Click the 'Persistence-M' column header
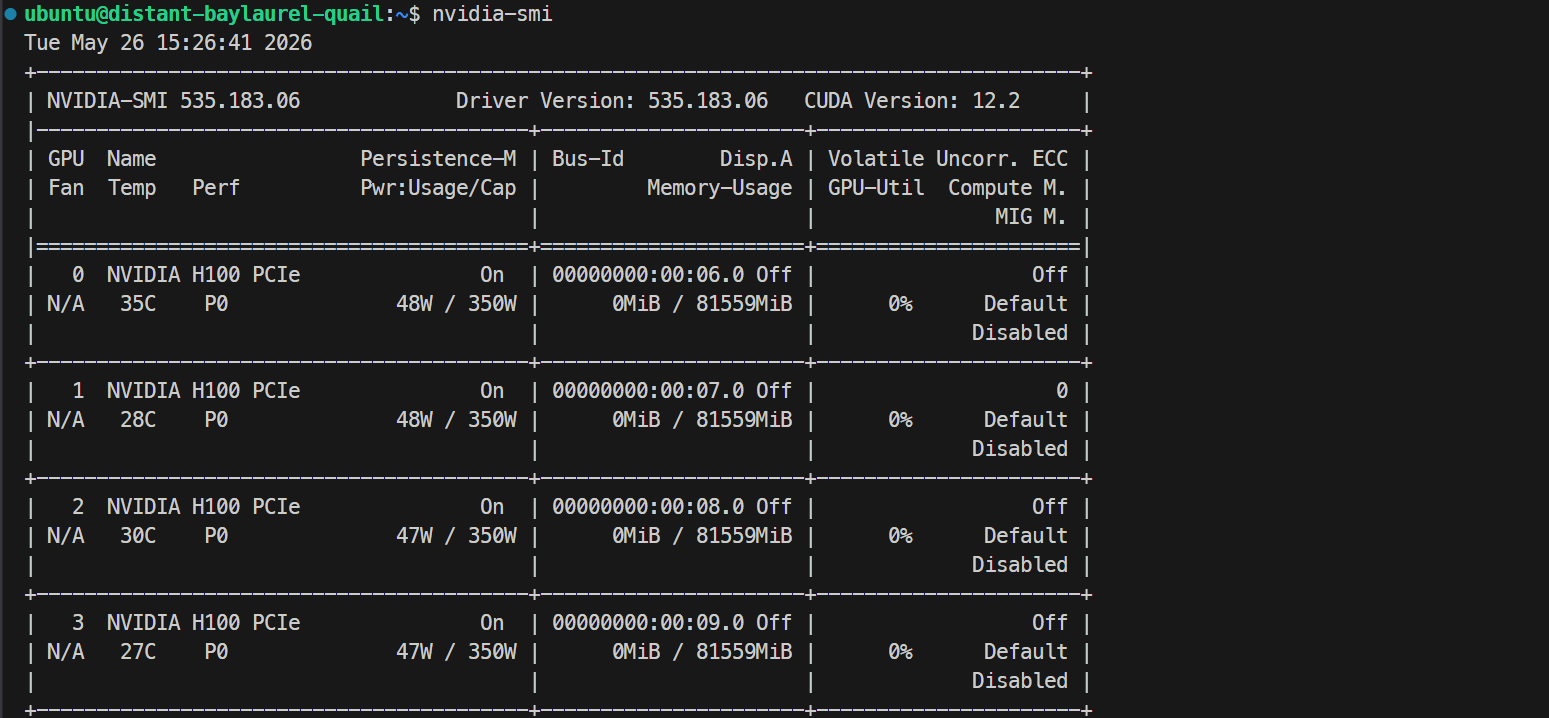Viewport: 1549px width, 718px height. point(438,159)
